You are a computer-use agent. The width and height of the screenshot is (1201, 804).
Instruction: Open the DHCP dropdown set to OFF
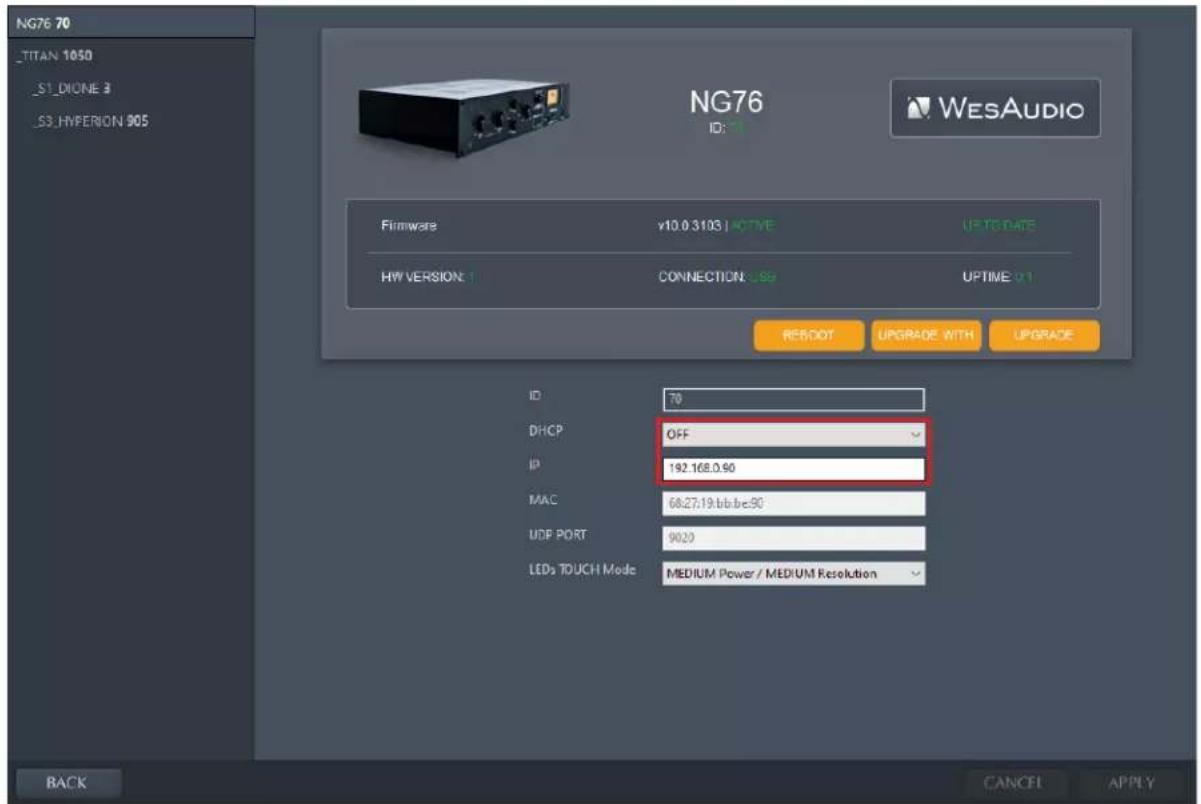[x=793, y=435]
